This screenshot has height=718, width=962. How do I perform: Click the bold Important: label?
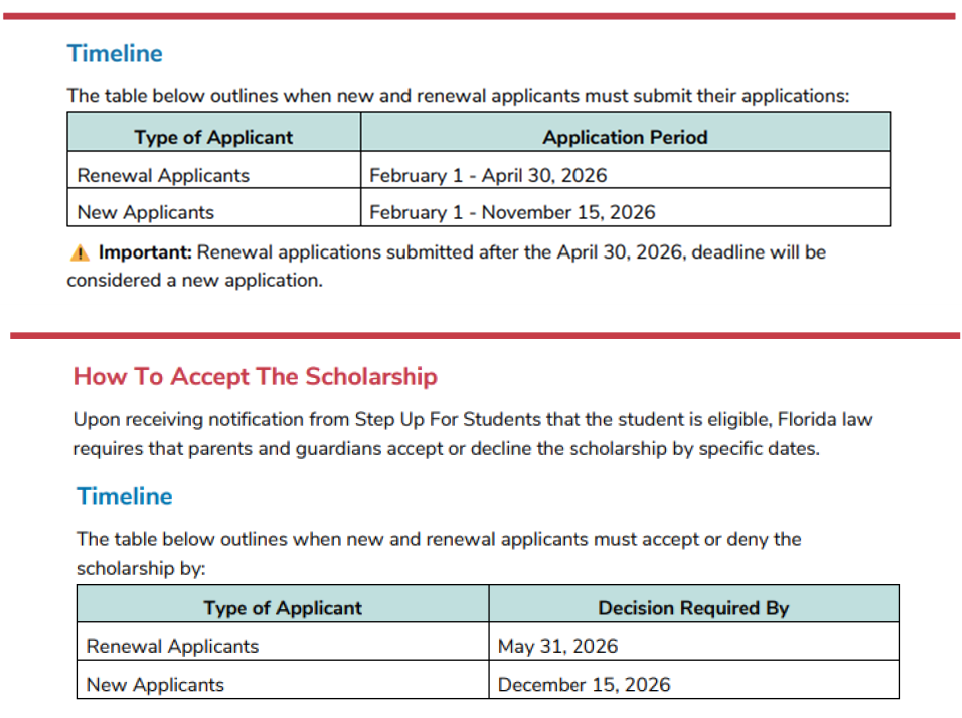(x=145, y=253)
